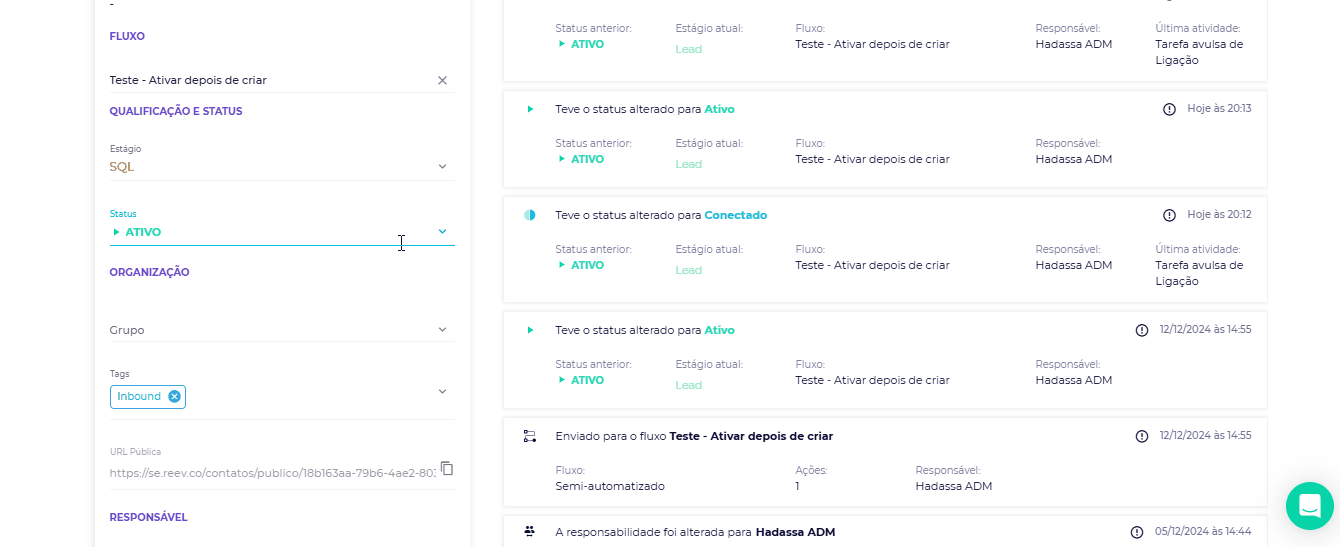Click the info icon next to Hoje às 20:13
This screenshot has height=547, width=1340.
pyautogui.click(x=1169, y=109)
